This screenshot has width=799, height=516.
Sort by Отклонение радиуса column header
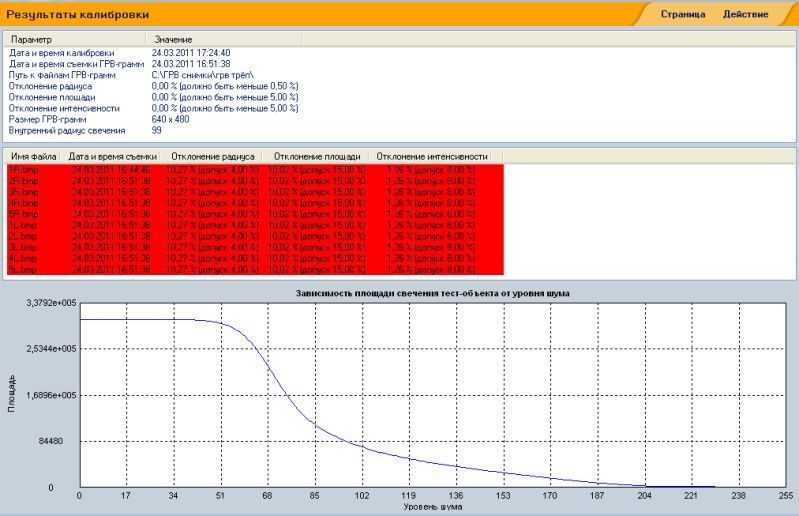[x=212, y=156]
